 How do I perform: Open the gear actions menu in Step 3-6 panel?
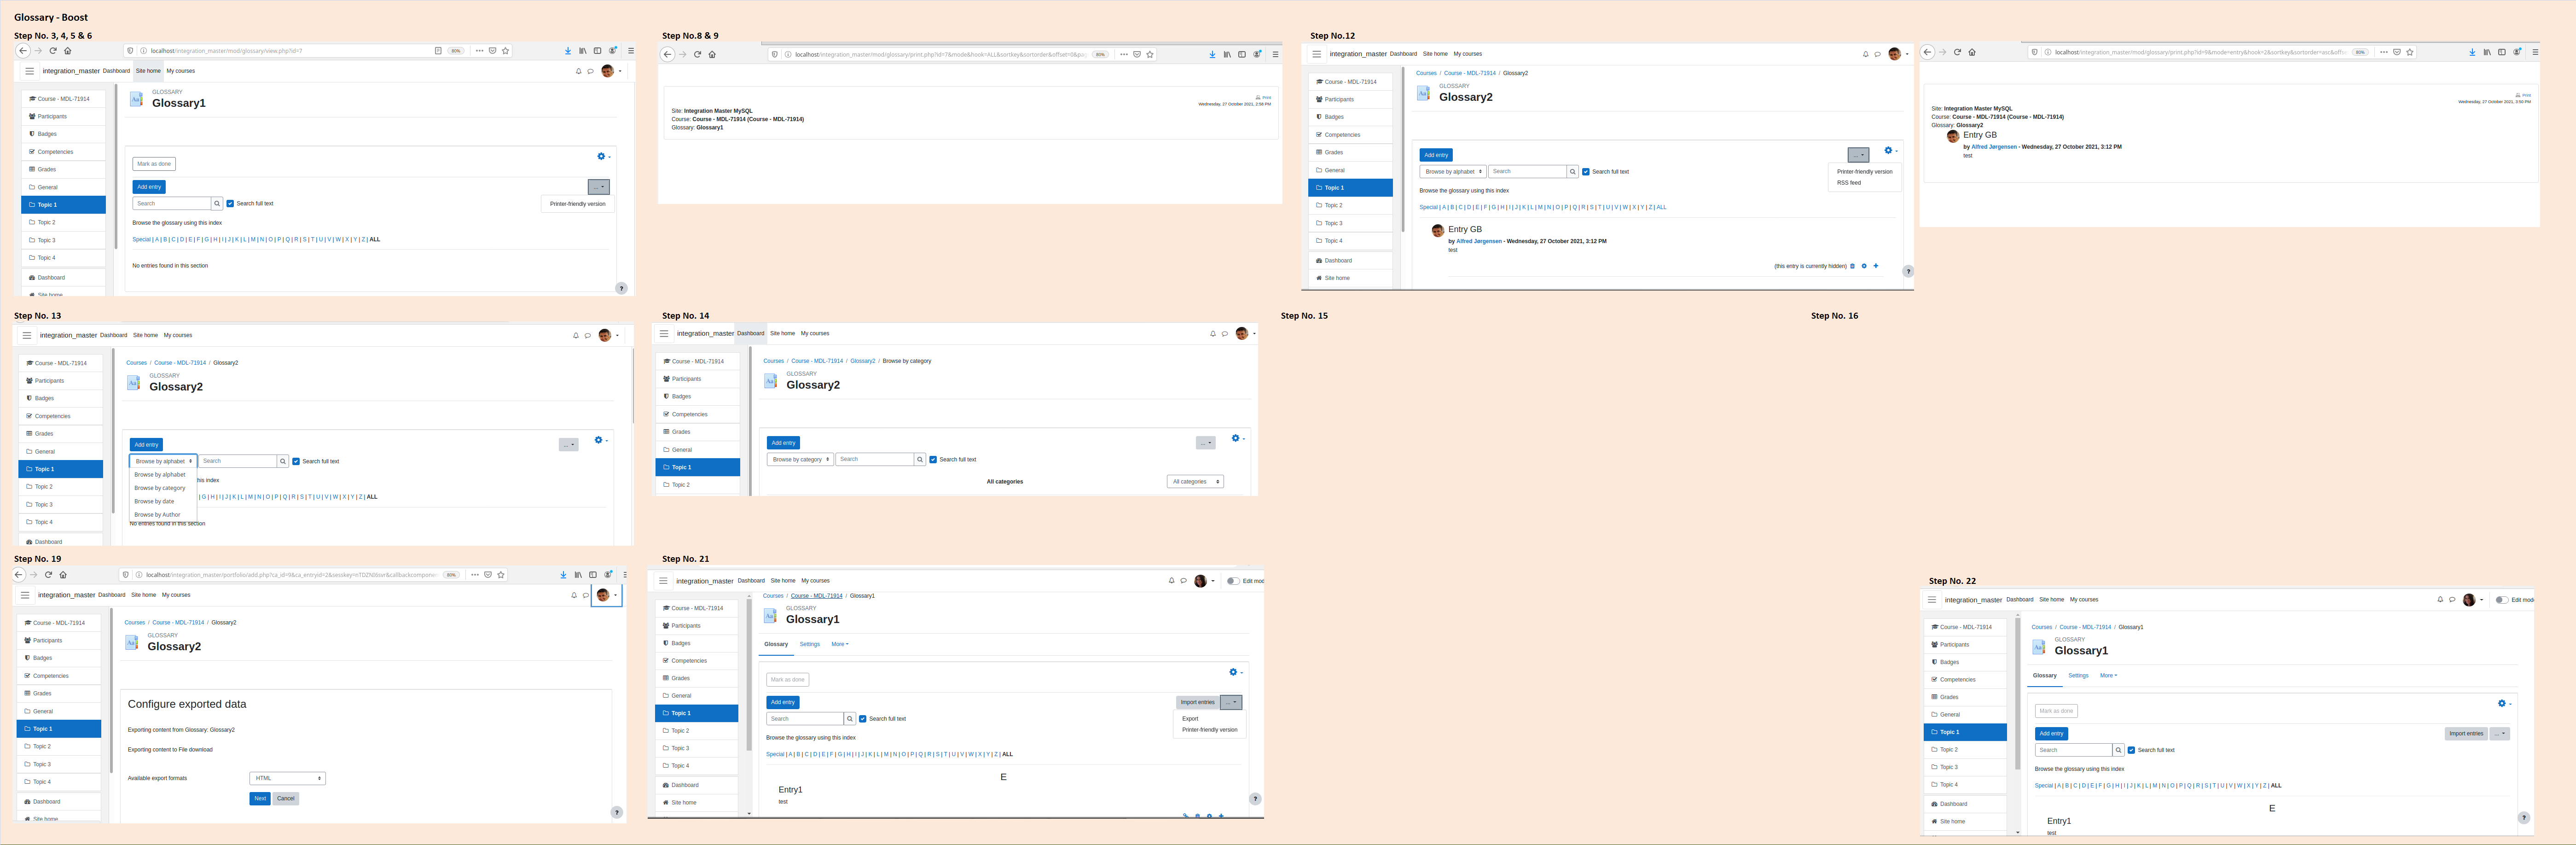click(603, 156)
